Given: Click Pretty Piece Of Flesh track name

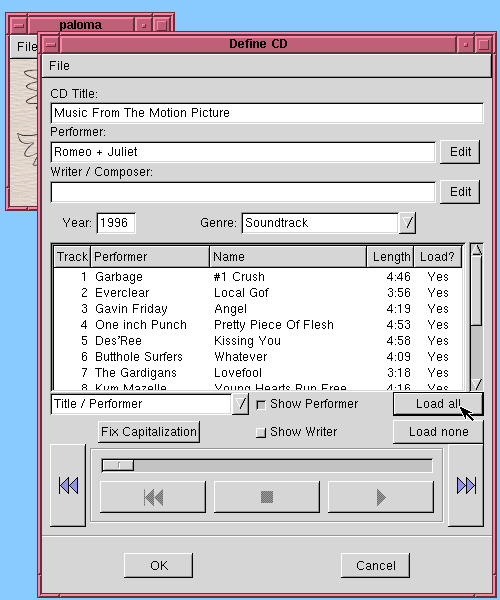Looking at the screenshot, I should [274, 325].
